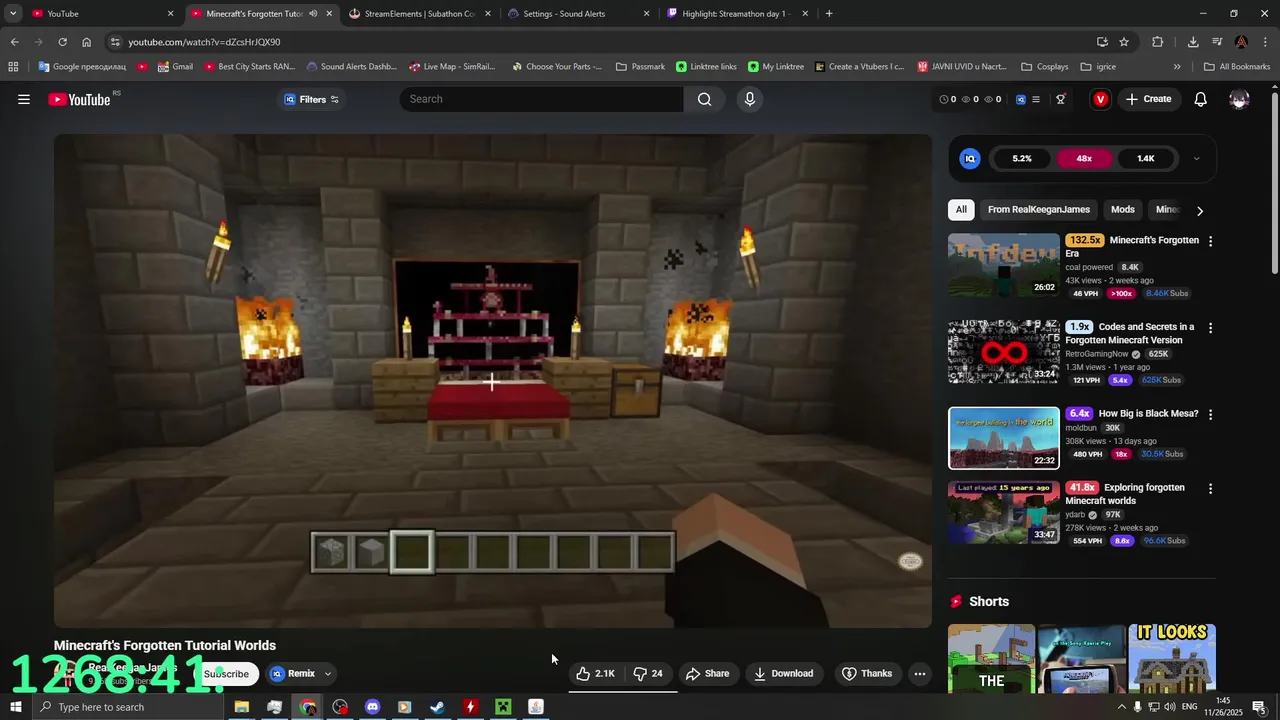
Task: Open the YouTube hamburger guide menu
Action: pyautogui.click(x=24, y=99)
